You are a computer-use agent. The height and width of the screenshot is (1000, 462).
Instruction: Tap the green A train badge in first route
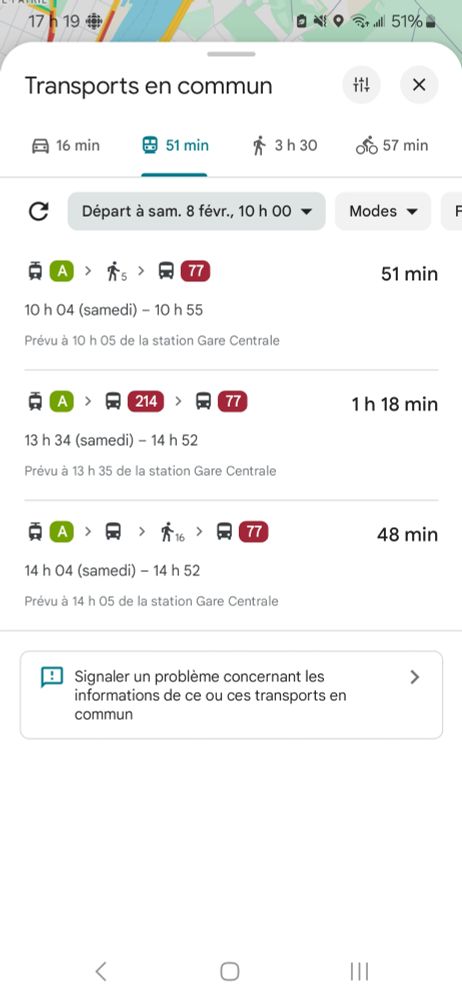(x=62, y=272)
